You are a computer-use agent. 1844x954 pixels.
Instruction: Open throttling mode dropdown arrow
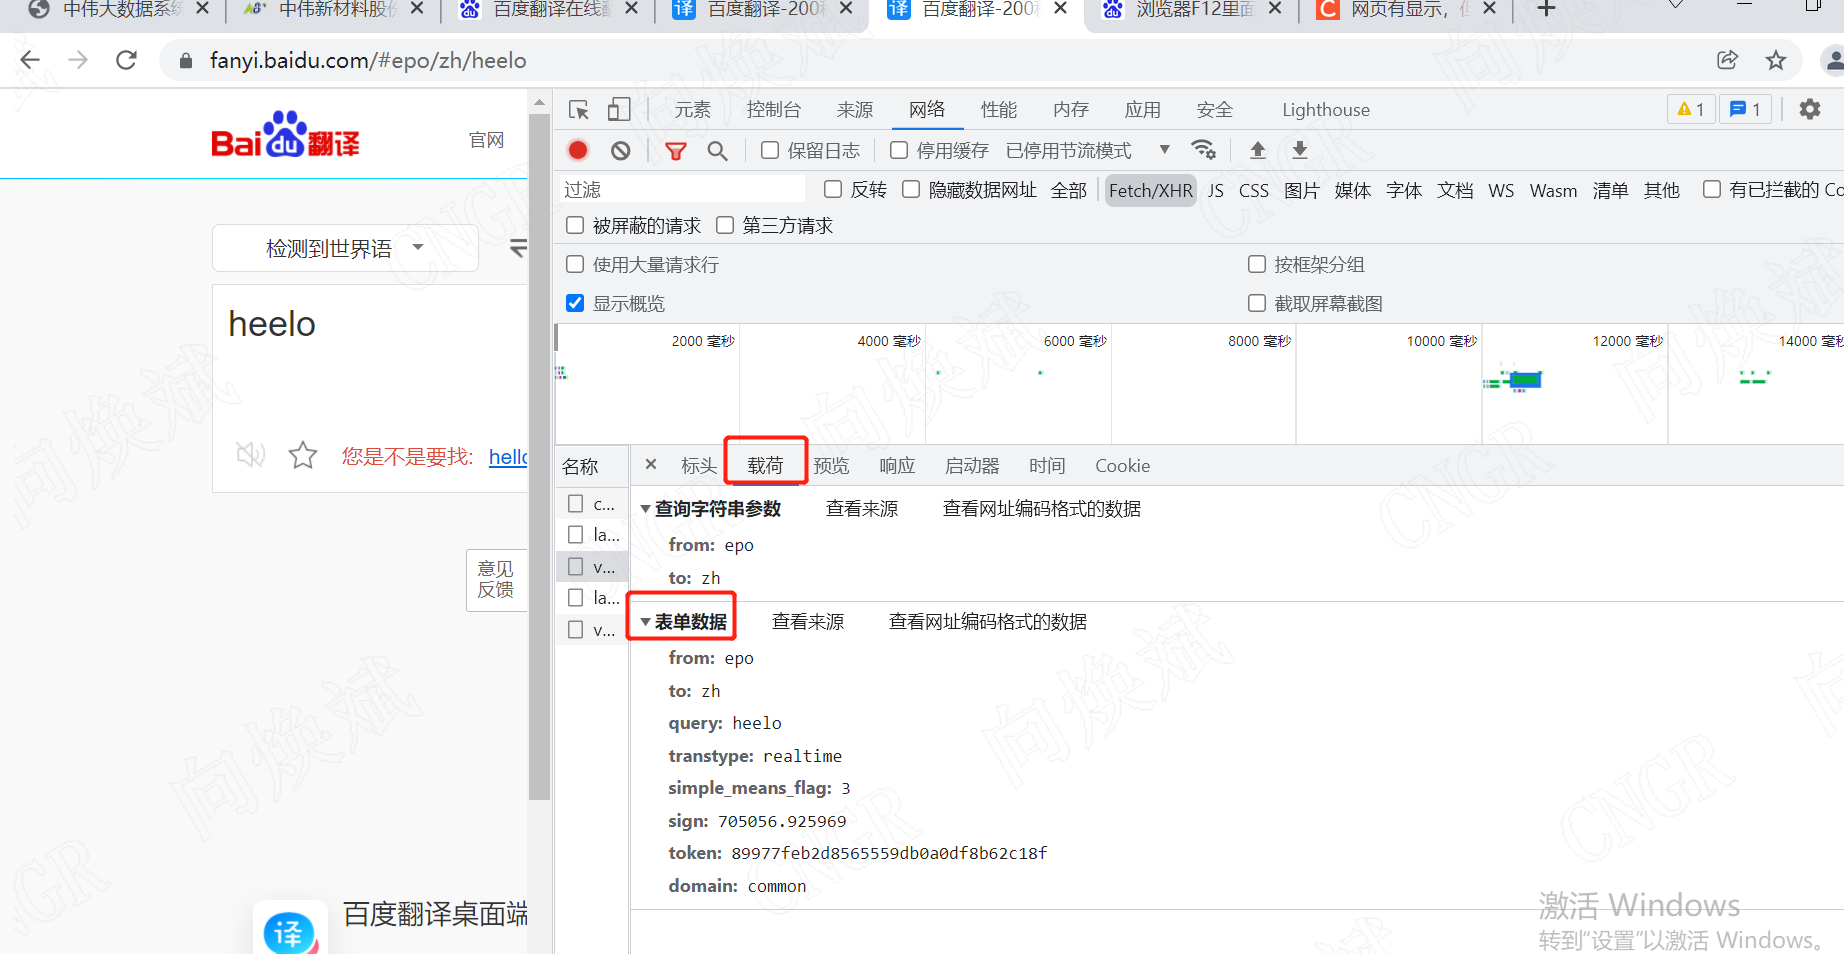[1164, 150]
